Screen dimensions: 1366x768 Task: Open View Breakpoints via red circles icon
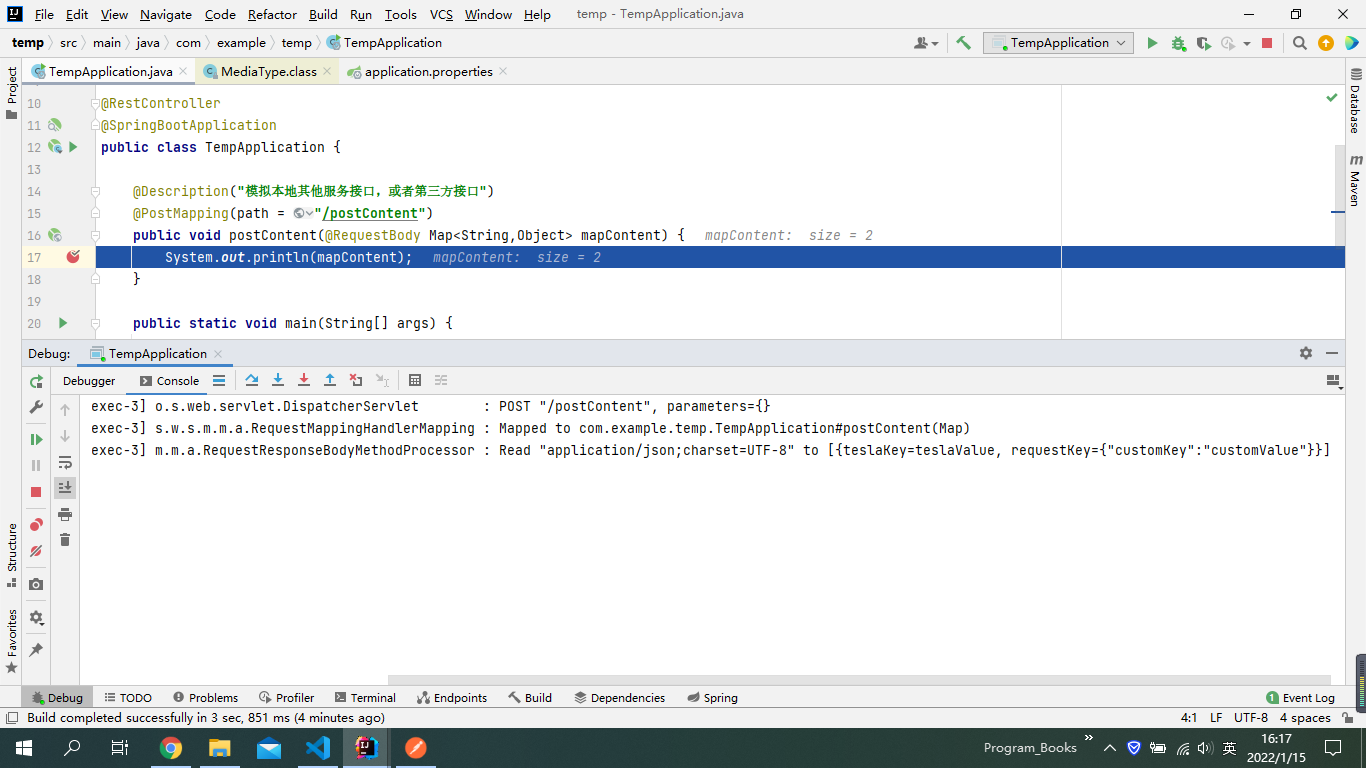coord(35,522)
